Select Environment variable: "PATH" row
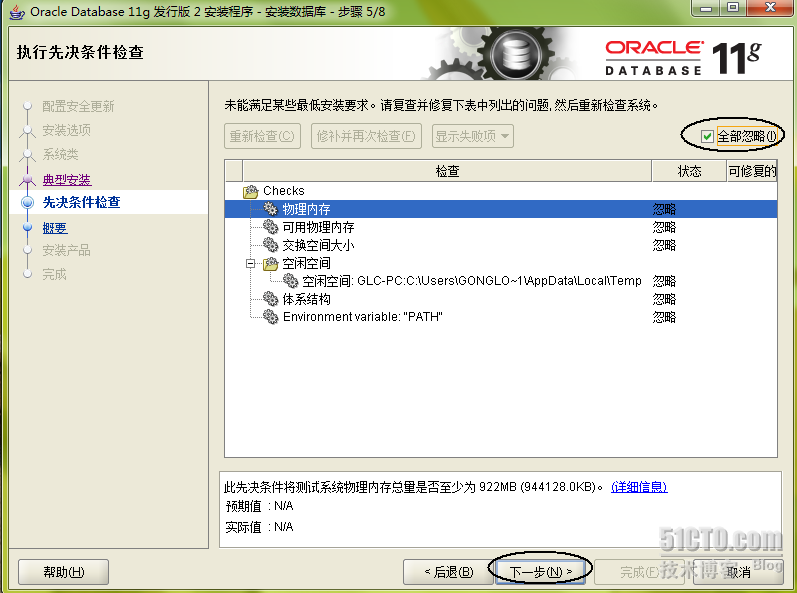Screen dimensions: 797x593 (x=501, y=317)
